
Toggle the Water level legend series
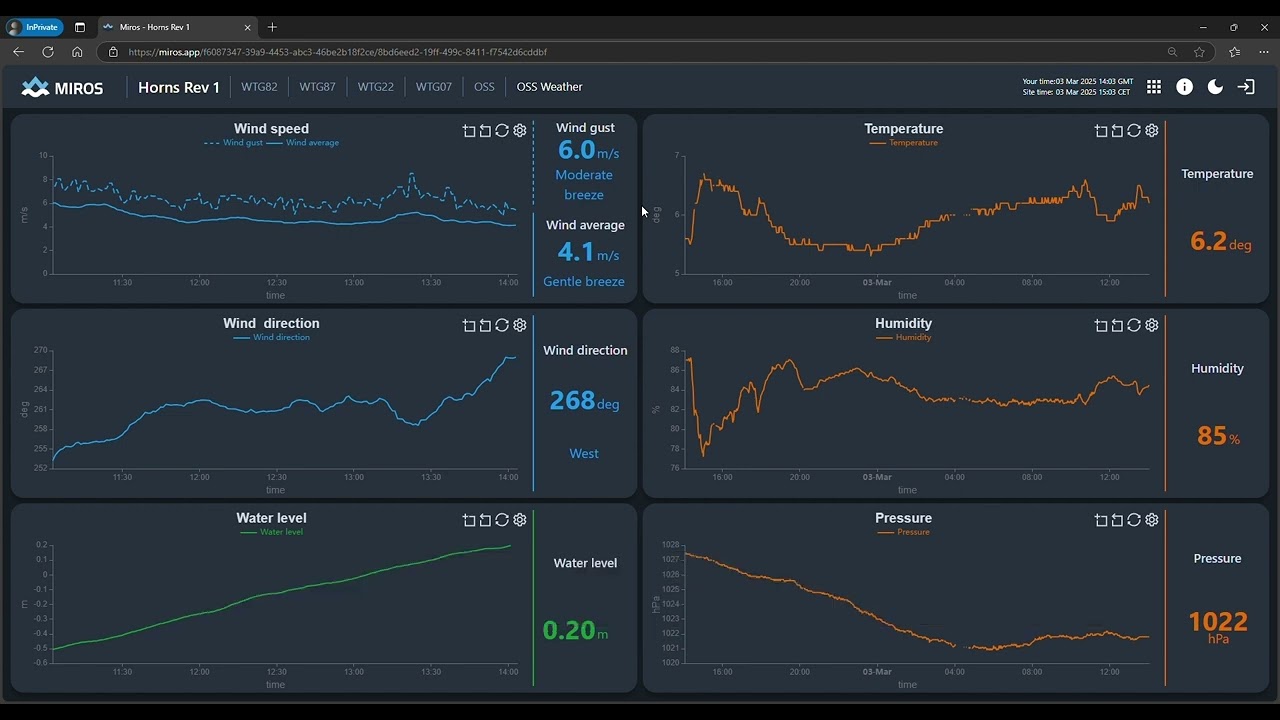tap(272, 532)
